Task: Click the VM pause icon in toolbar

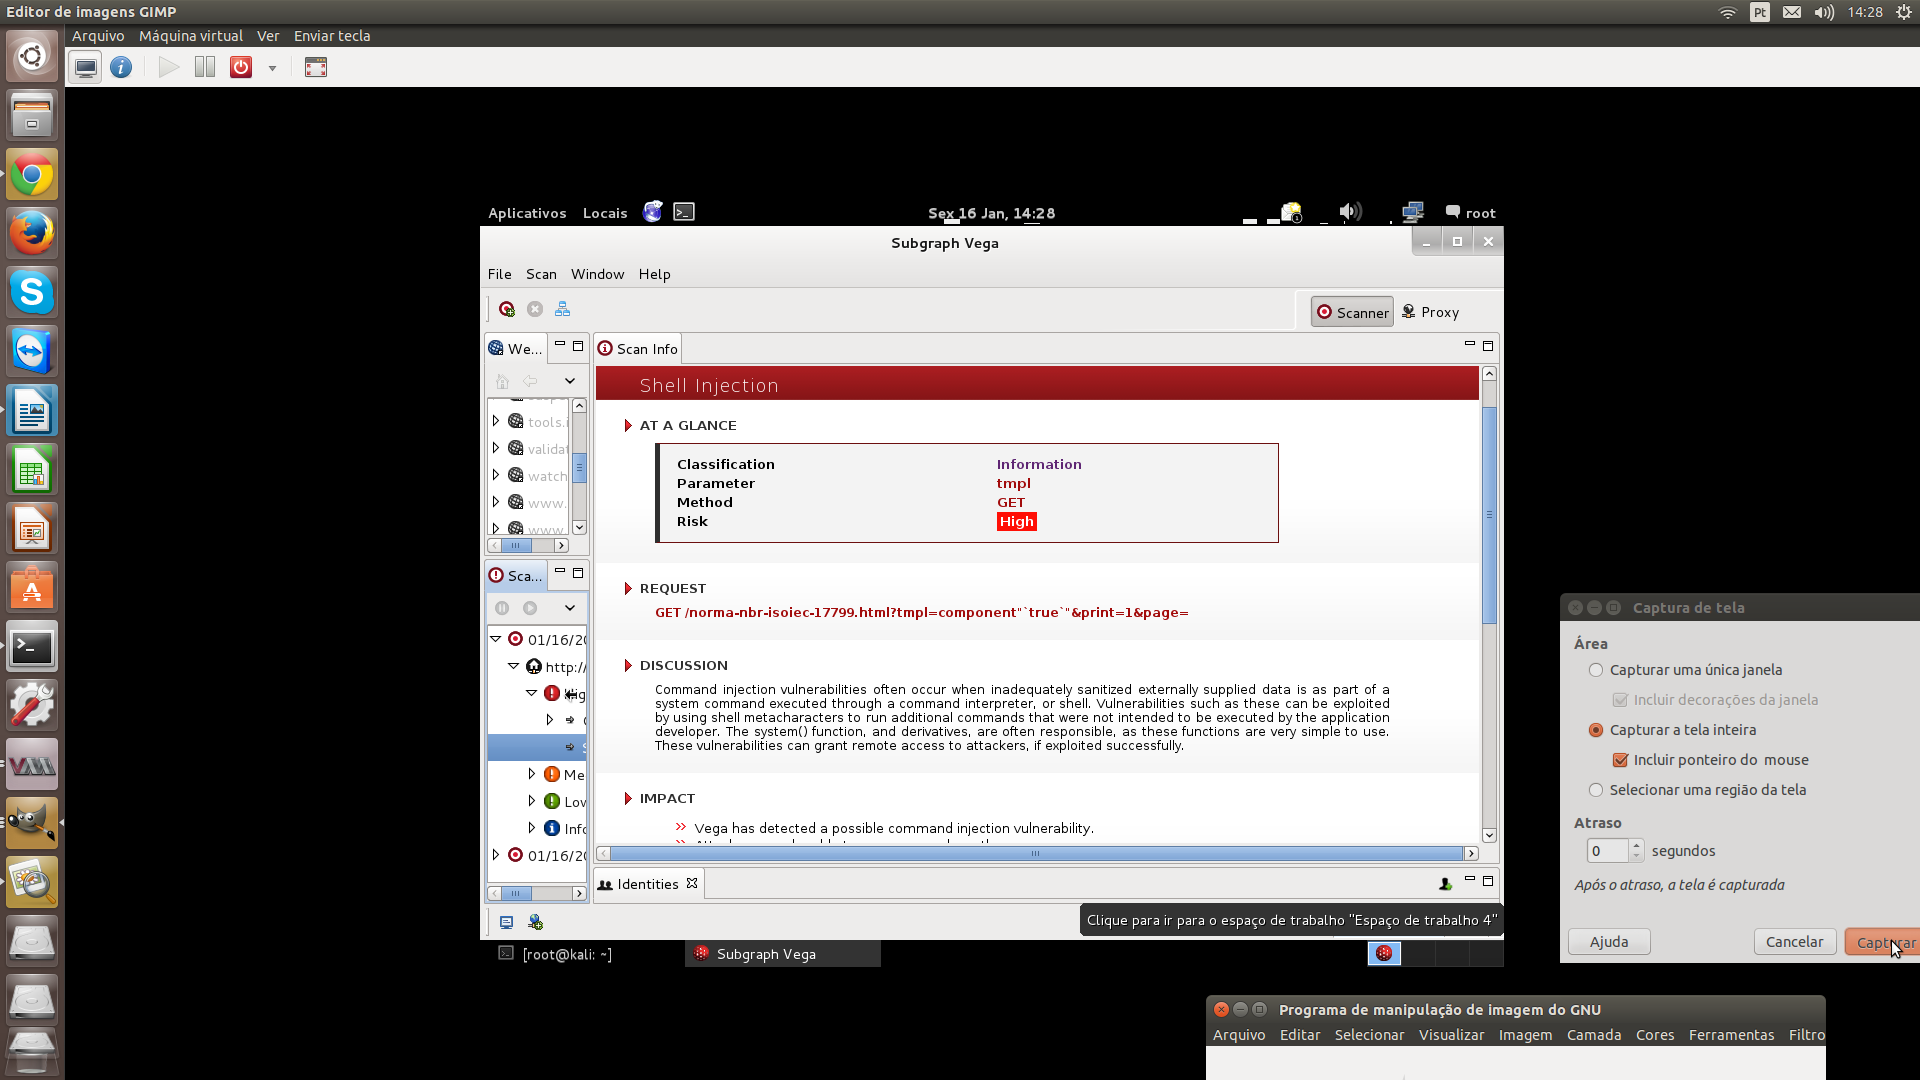Action: click(x=205, y=67)
